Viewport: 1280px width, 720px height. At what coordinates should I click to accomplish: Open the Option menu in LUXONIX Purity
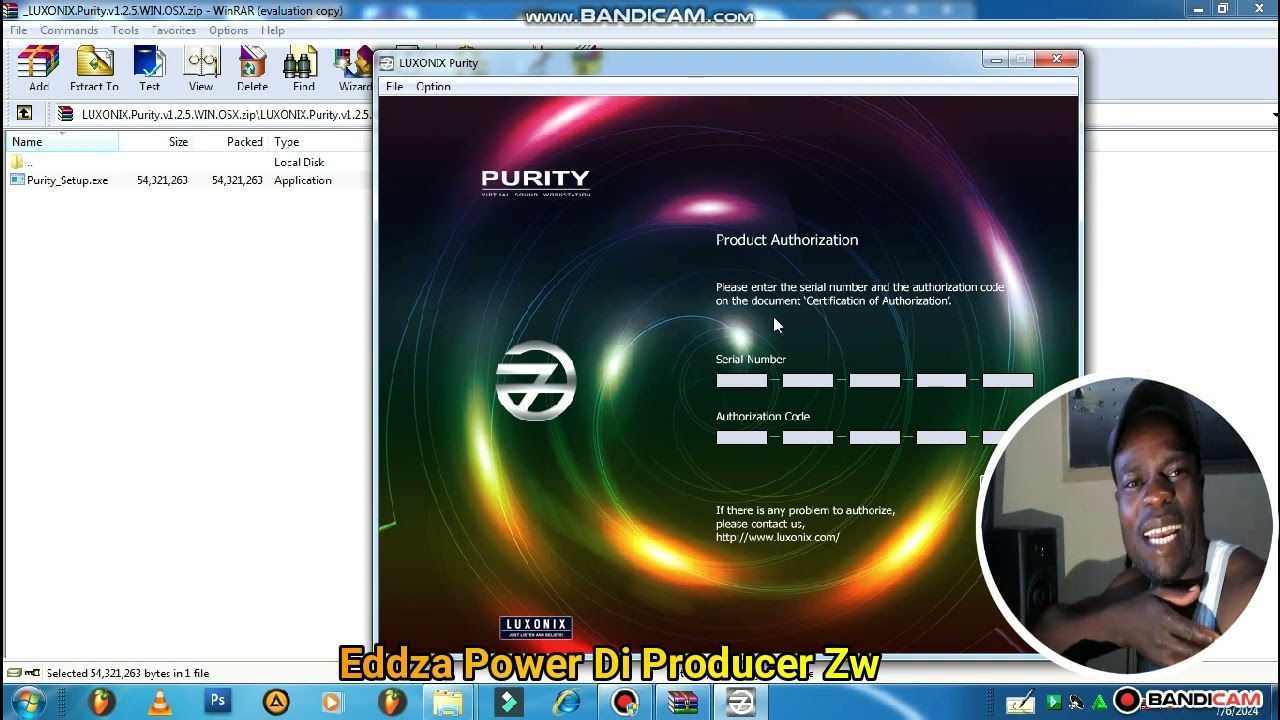coord(433,87)
